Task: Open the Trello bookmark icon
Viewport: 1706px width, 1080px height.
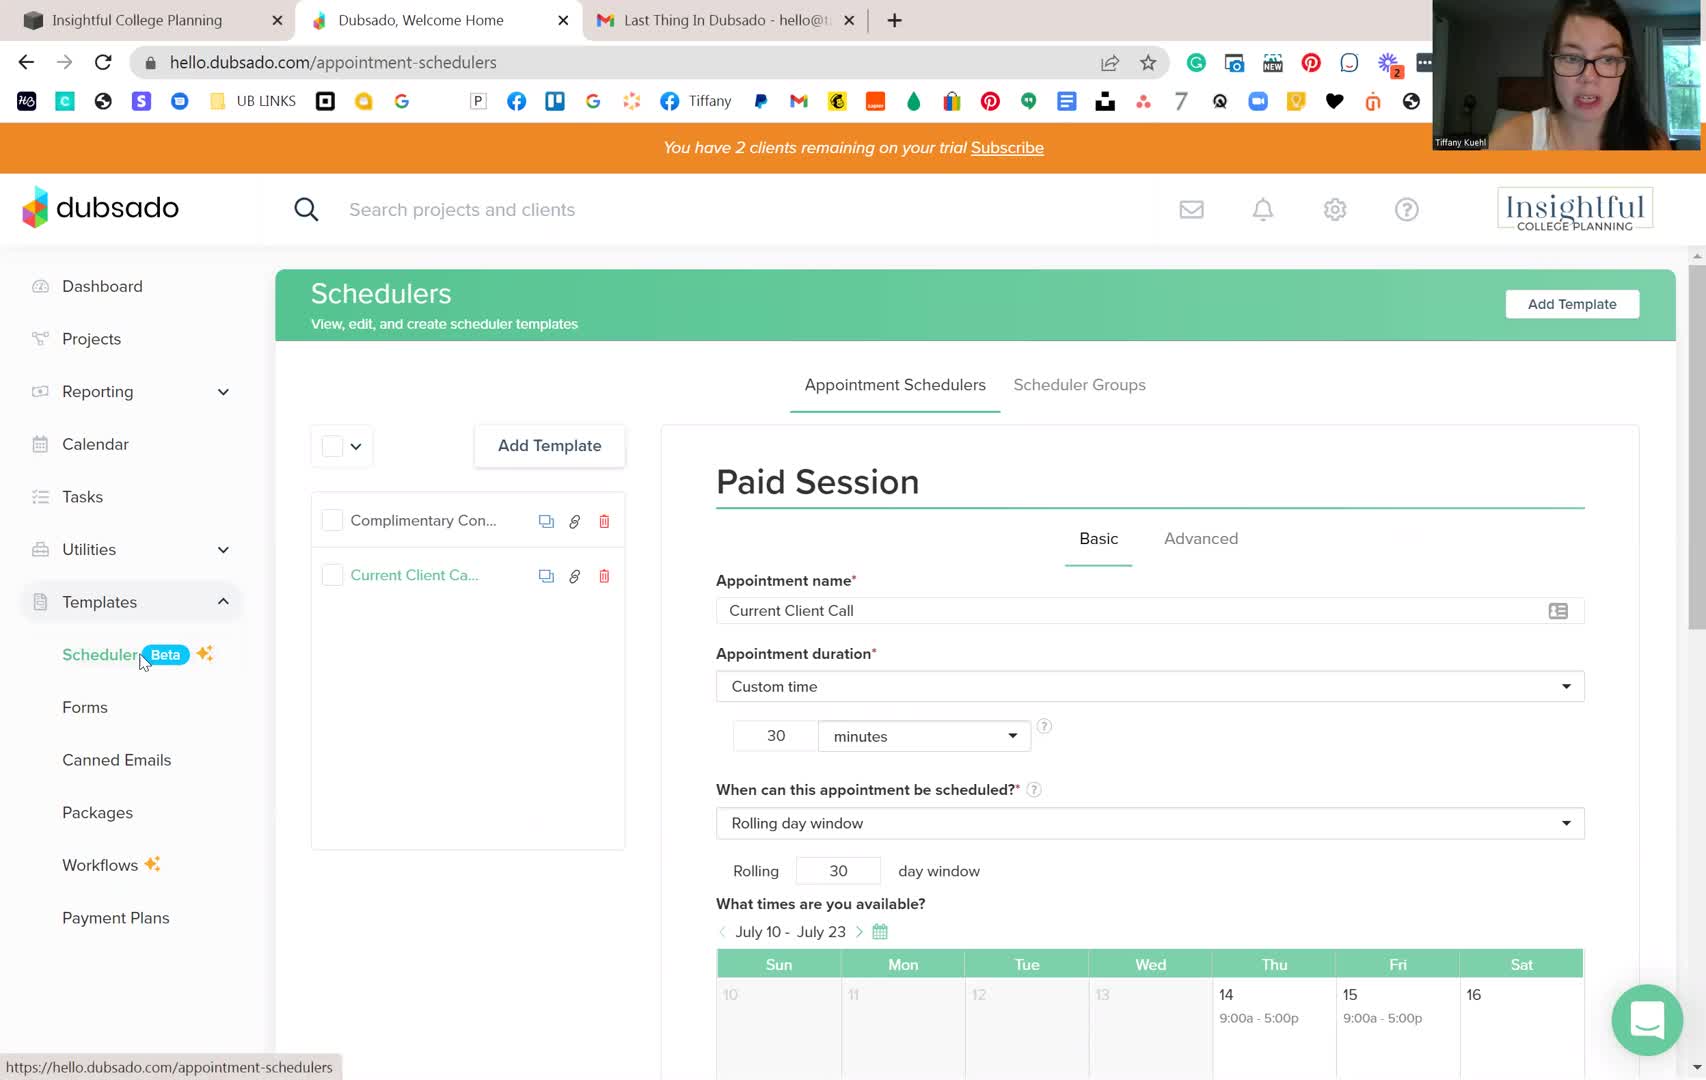Action: click(554, 101)
